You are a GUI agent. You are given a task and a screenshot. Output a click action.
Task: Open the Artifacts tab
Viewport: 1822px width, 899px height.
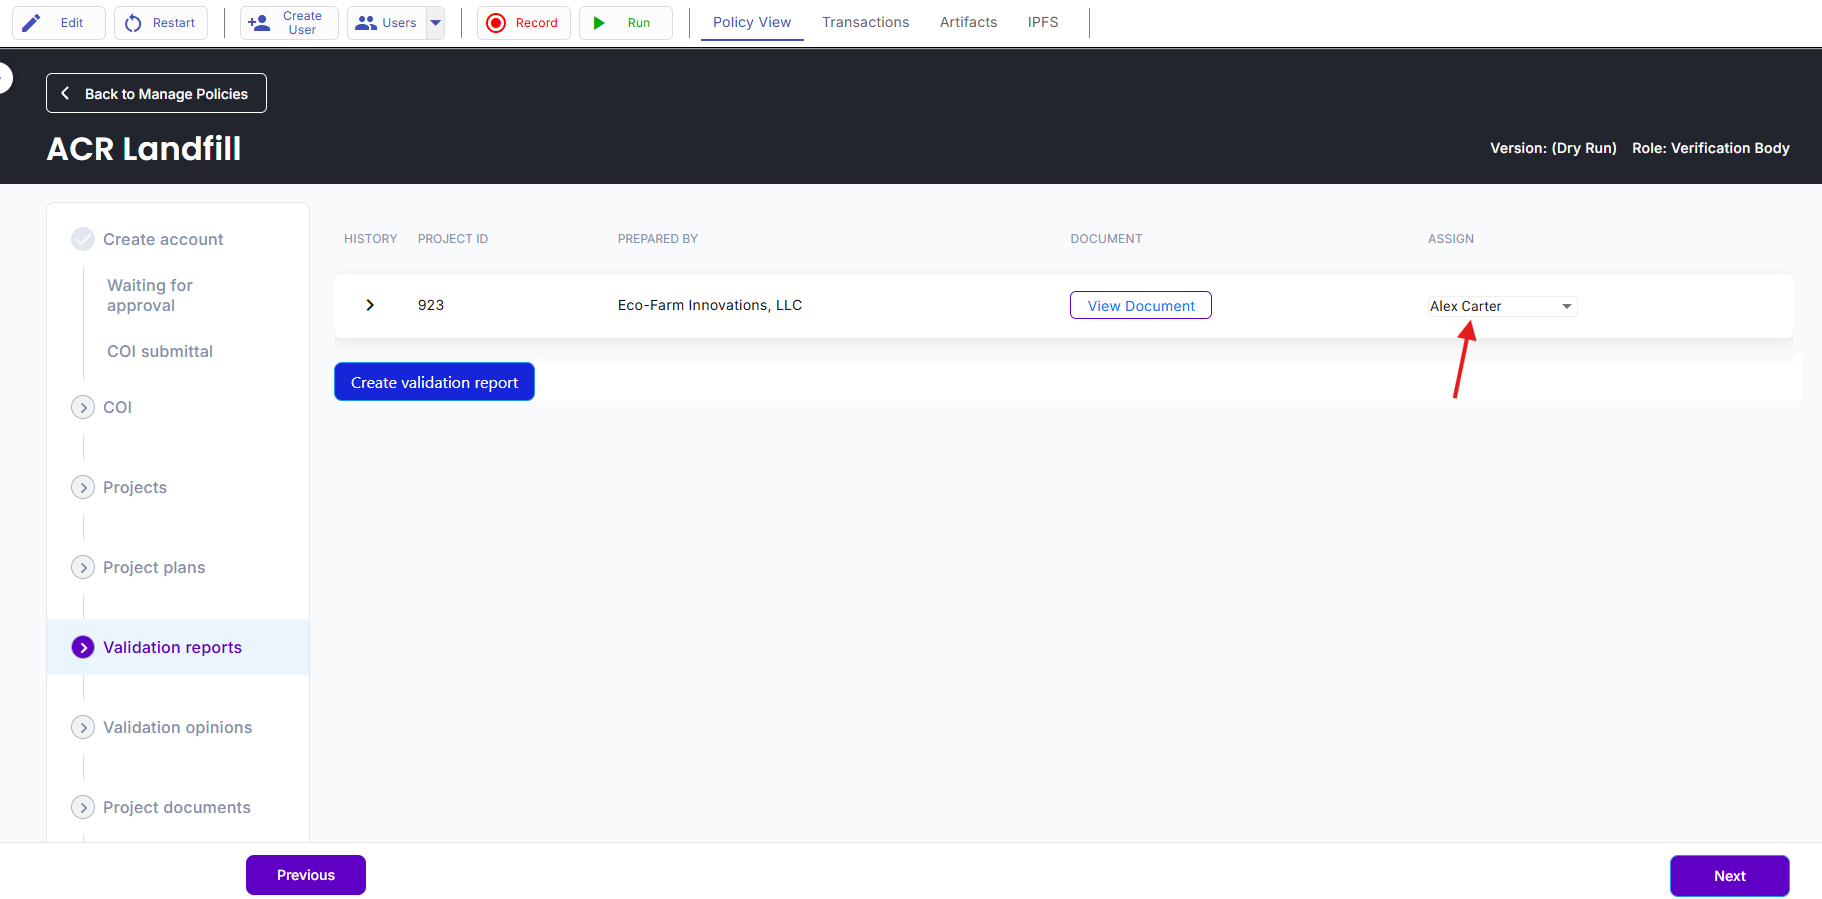click(969, 22)
